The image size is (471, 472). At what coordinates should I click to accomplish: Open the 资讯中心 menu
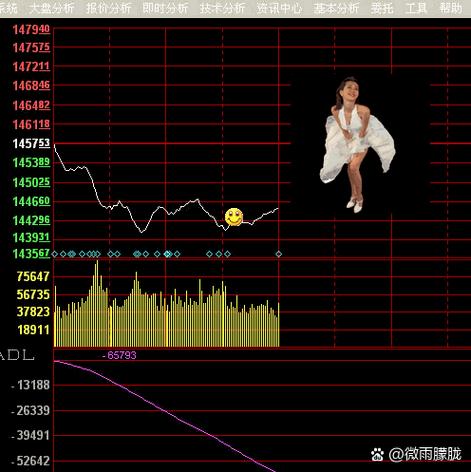coord(279,8)
